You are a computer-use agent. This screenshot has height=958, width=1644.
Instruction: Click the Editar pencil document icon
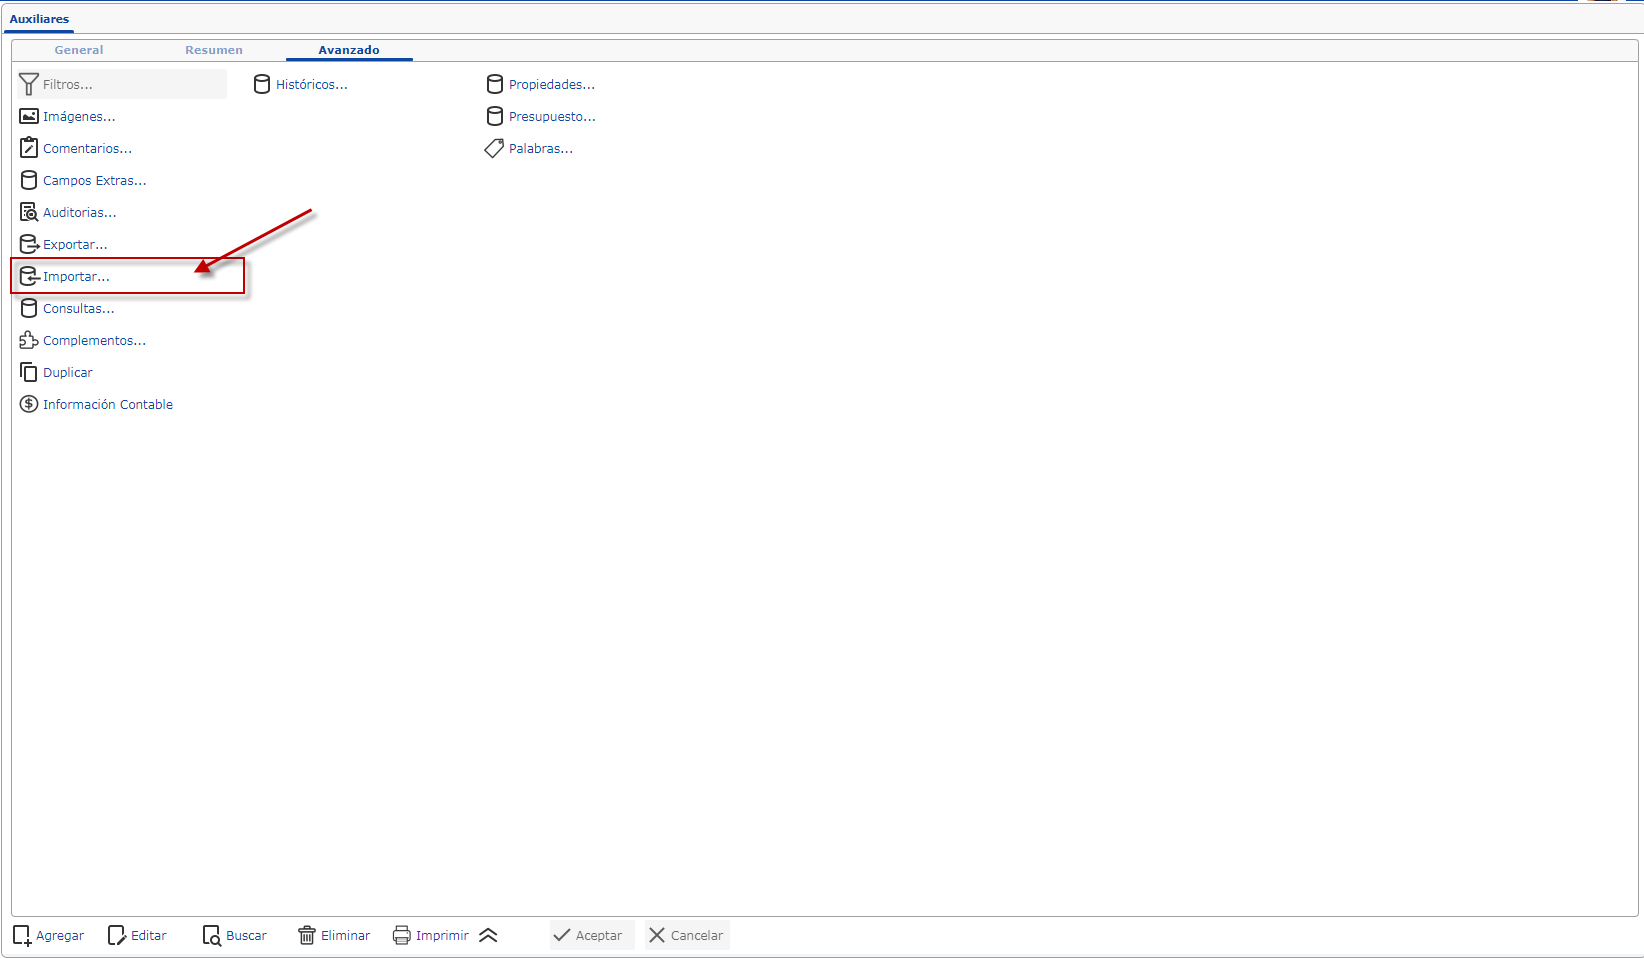pyautogui.click(x=117, y=935)
